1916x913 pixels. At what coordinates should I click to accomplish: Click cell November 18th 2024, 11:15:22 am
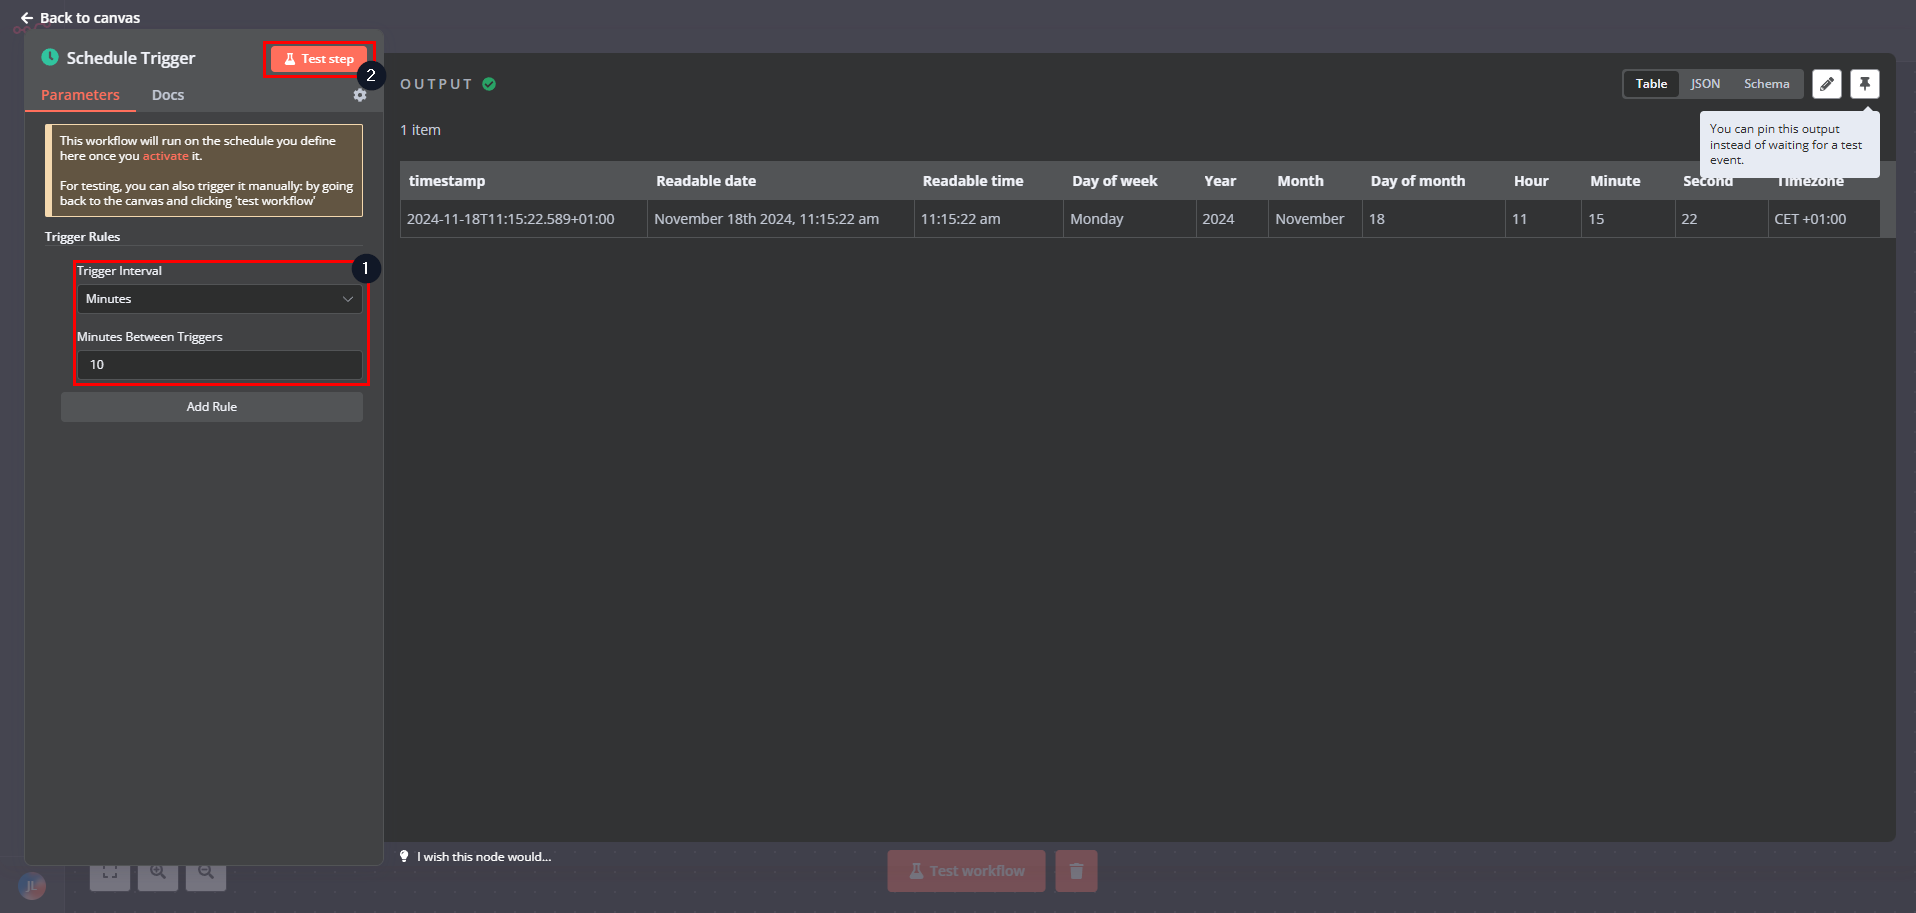(781, 219)
